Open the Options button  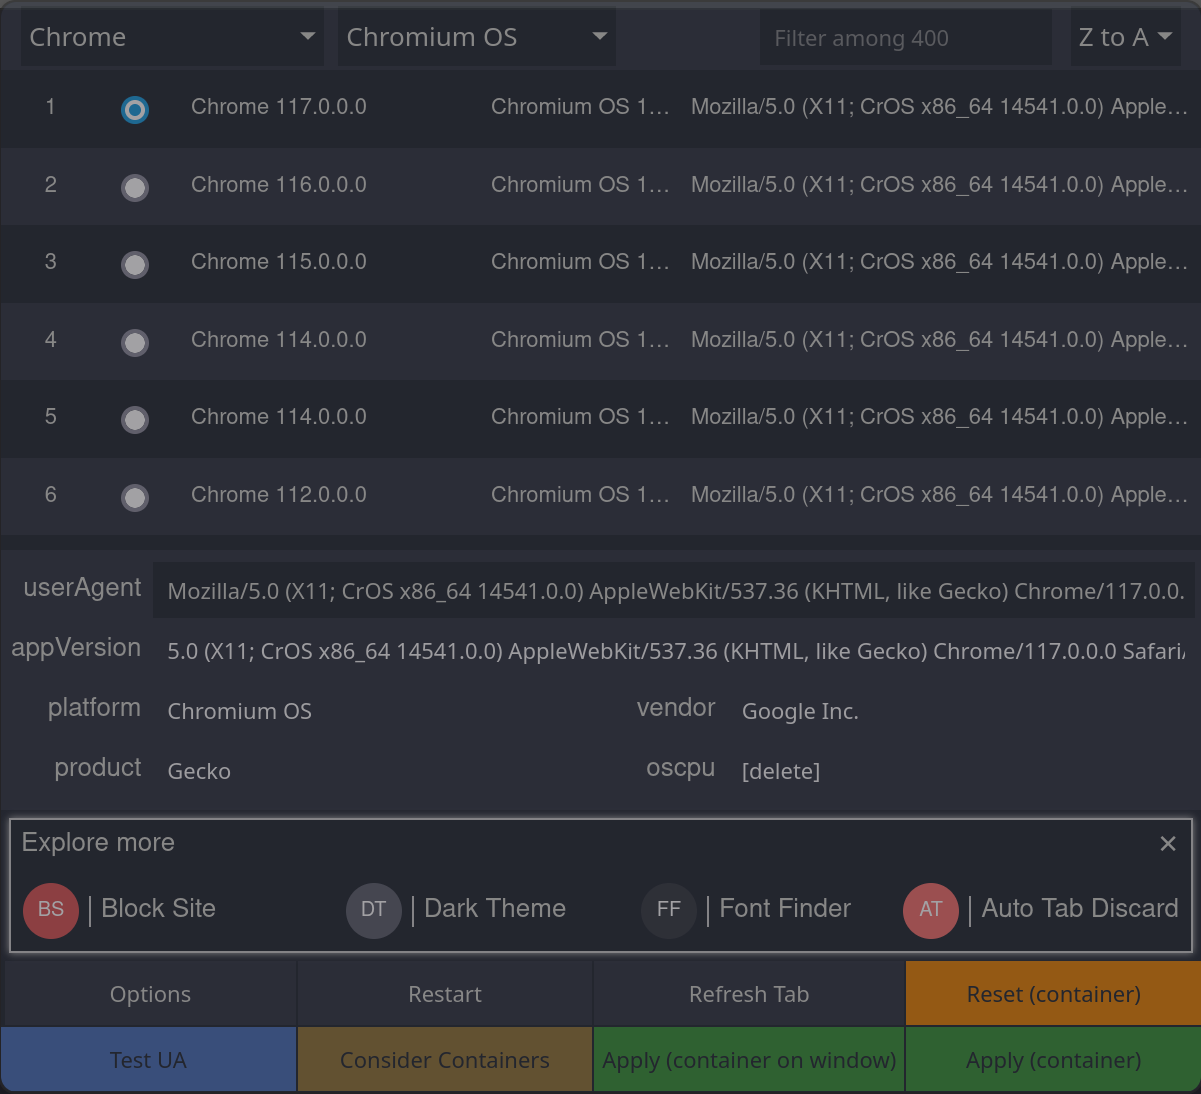pos(150,994)
